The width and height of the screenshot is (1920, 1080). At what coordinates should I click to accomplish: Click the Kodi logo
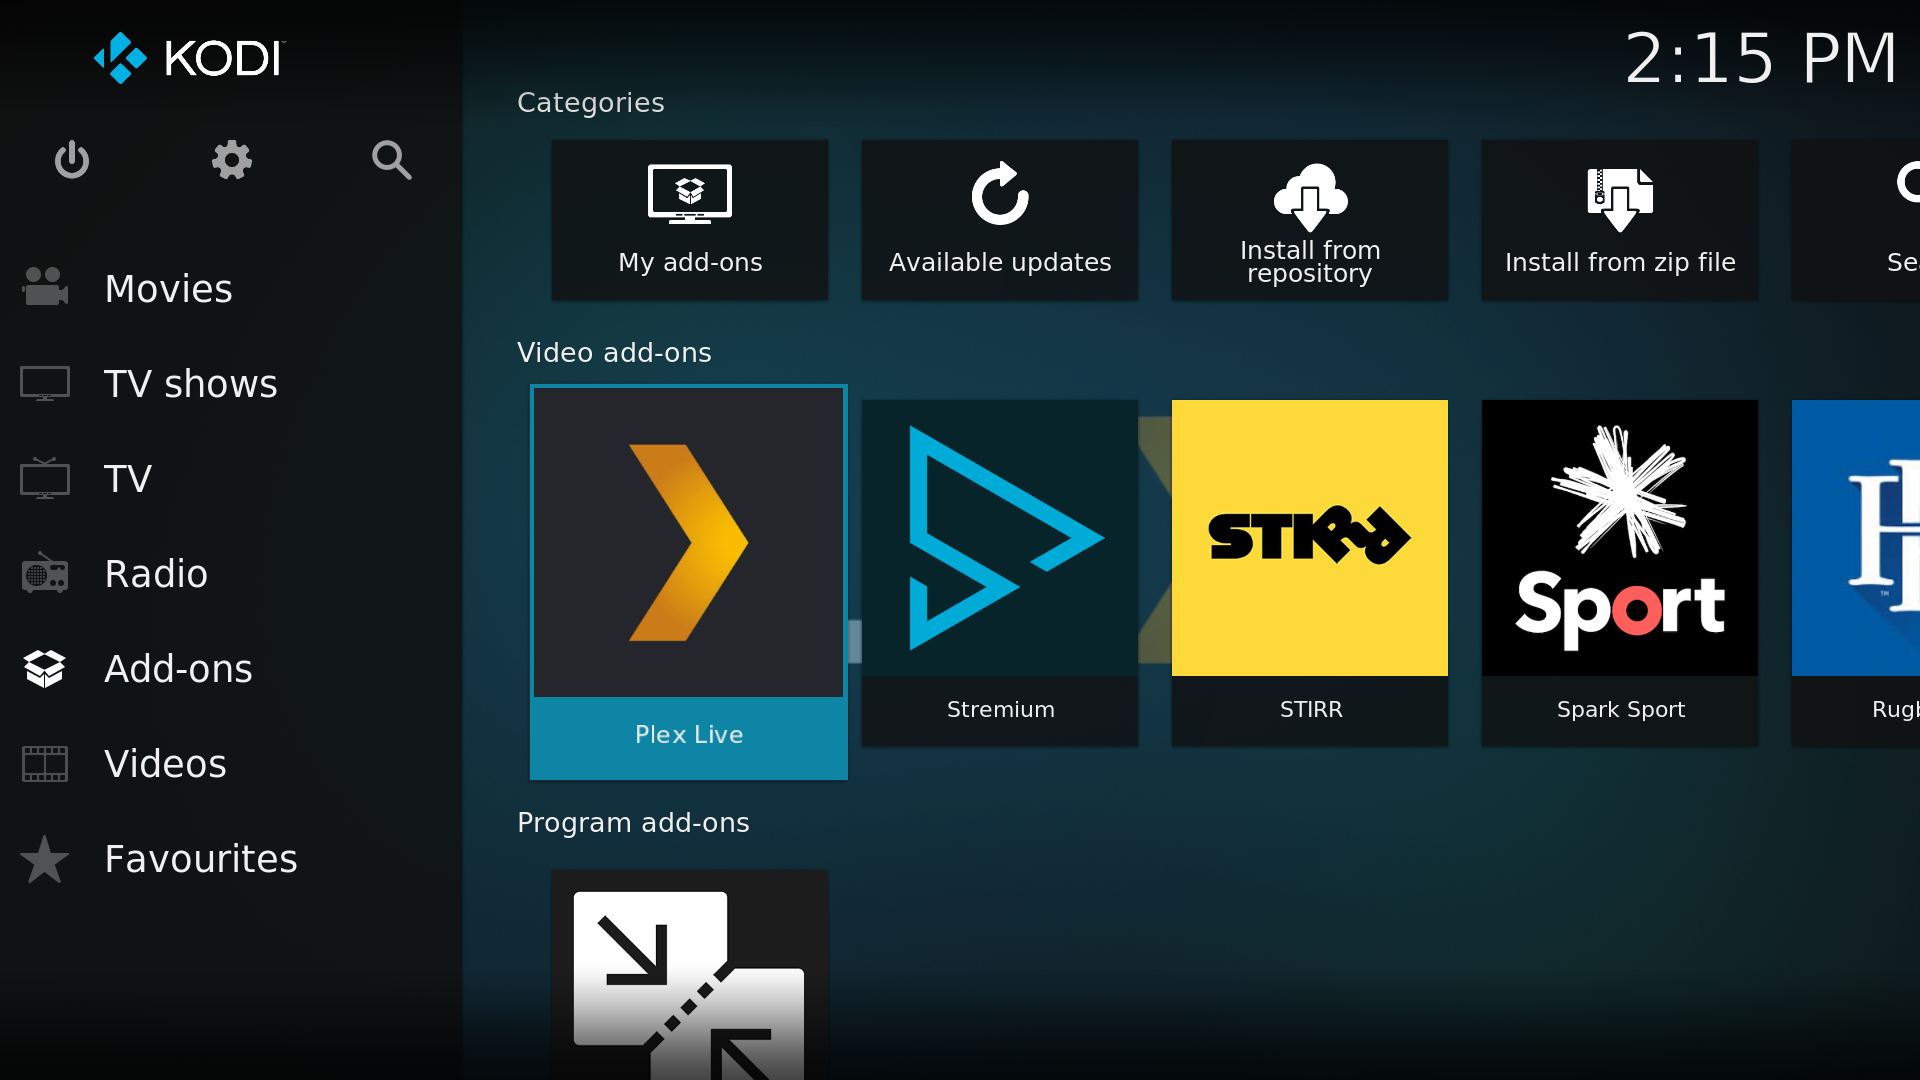[x=187, y=58]
